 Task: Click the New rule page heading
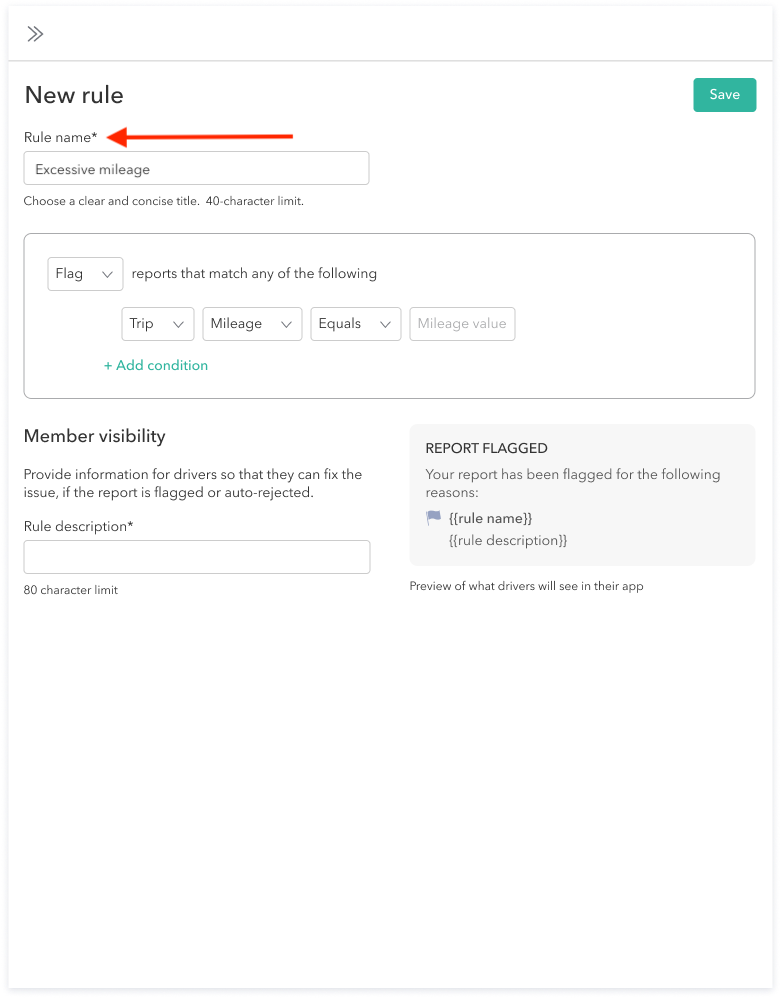pyautogui.click(x=74, y=95)
